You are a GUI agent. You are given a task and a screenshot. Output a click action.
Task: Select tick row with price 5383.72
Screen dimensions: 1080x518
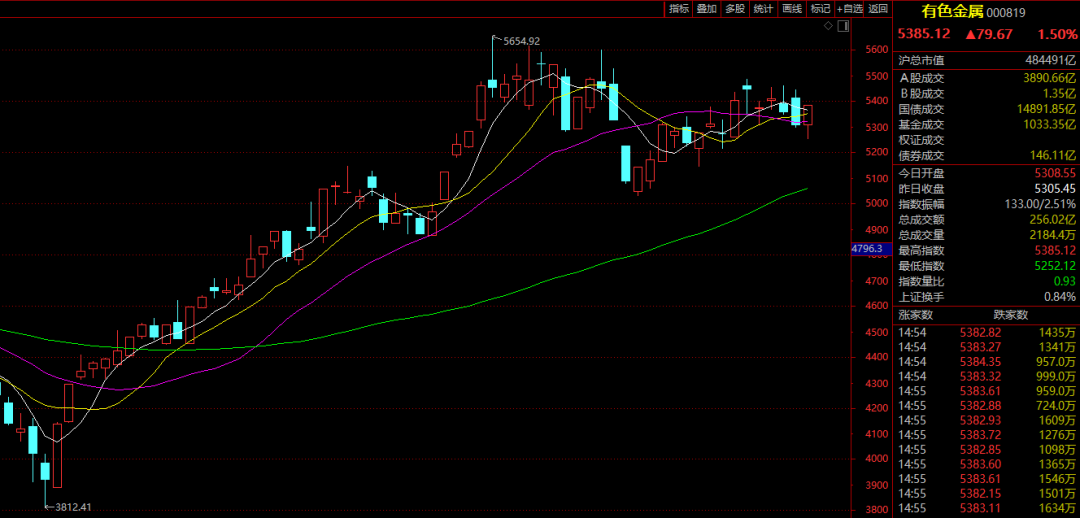(x=987, y=435)
